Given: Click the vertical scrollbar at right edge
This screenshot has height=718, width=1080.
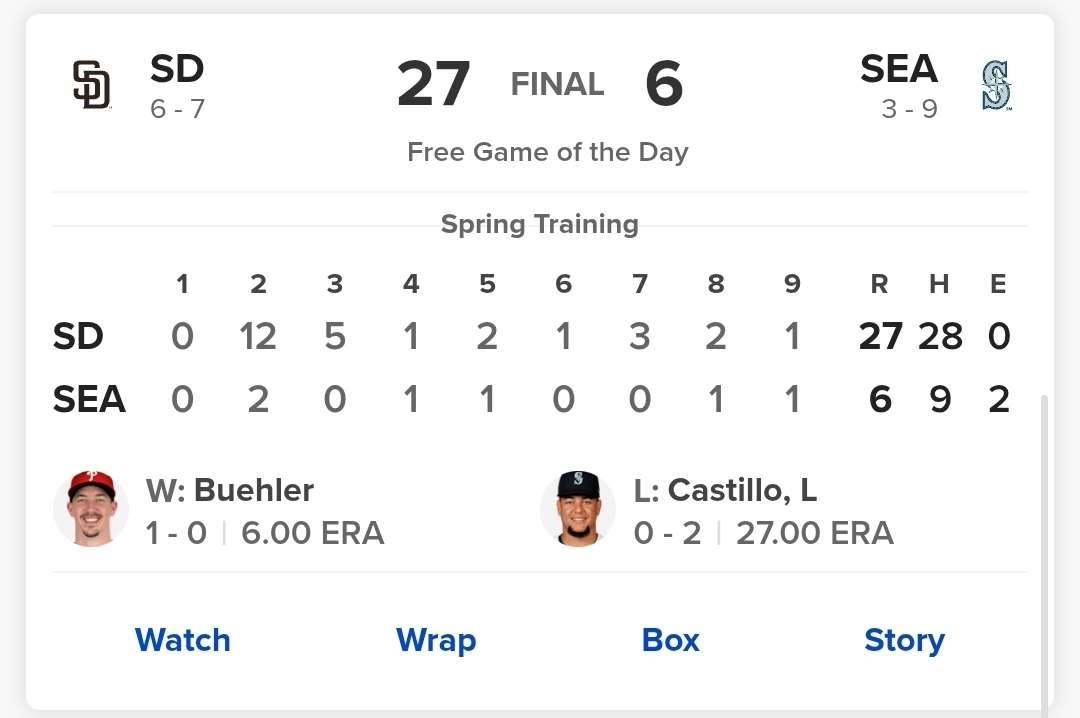Looking at the screenshot, I should click(x=1044, y=555).
